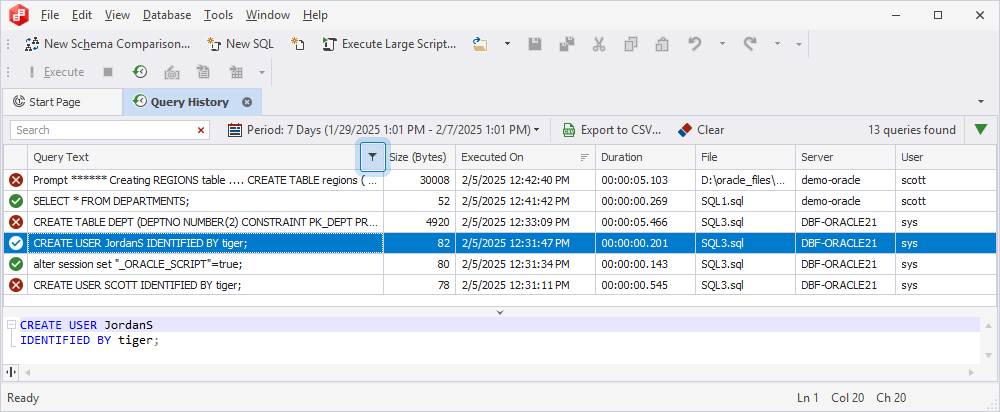Click the Clear history button
The image size is (1000, 412).
[701, 130]
